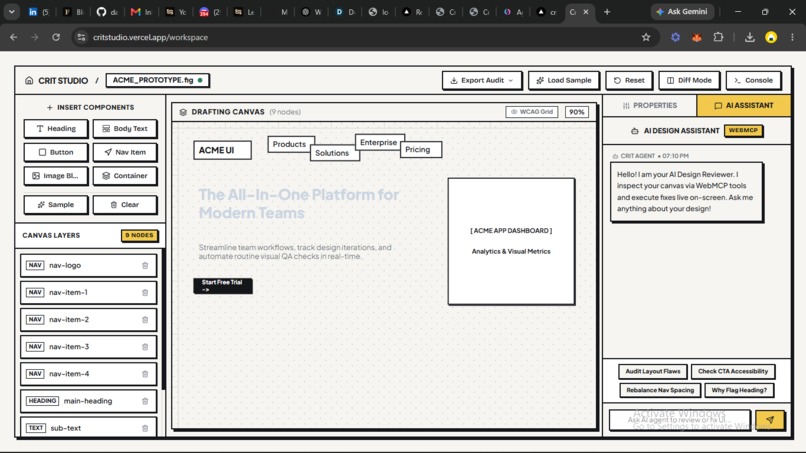Click Check CTA Accessibility suggestion
806x453 pixels.
coord(732,371)
